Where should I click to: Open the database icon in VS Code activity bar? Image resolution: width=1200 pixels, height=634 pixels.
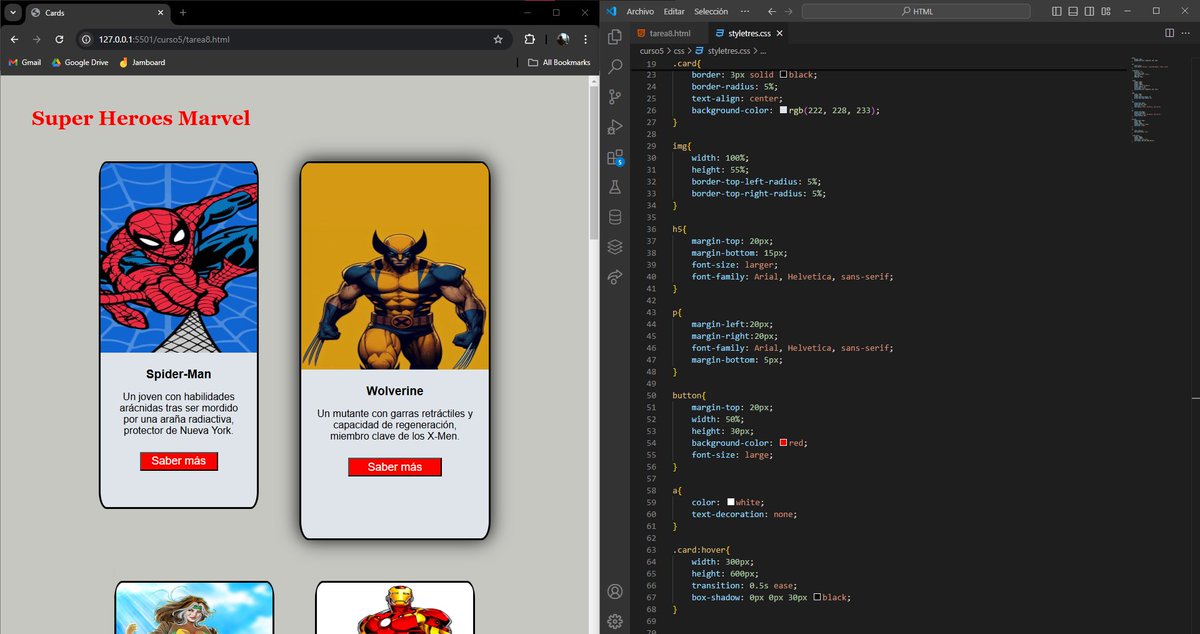pos(615,217)
